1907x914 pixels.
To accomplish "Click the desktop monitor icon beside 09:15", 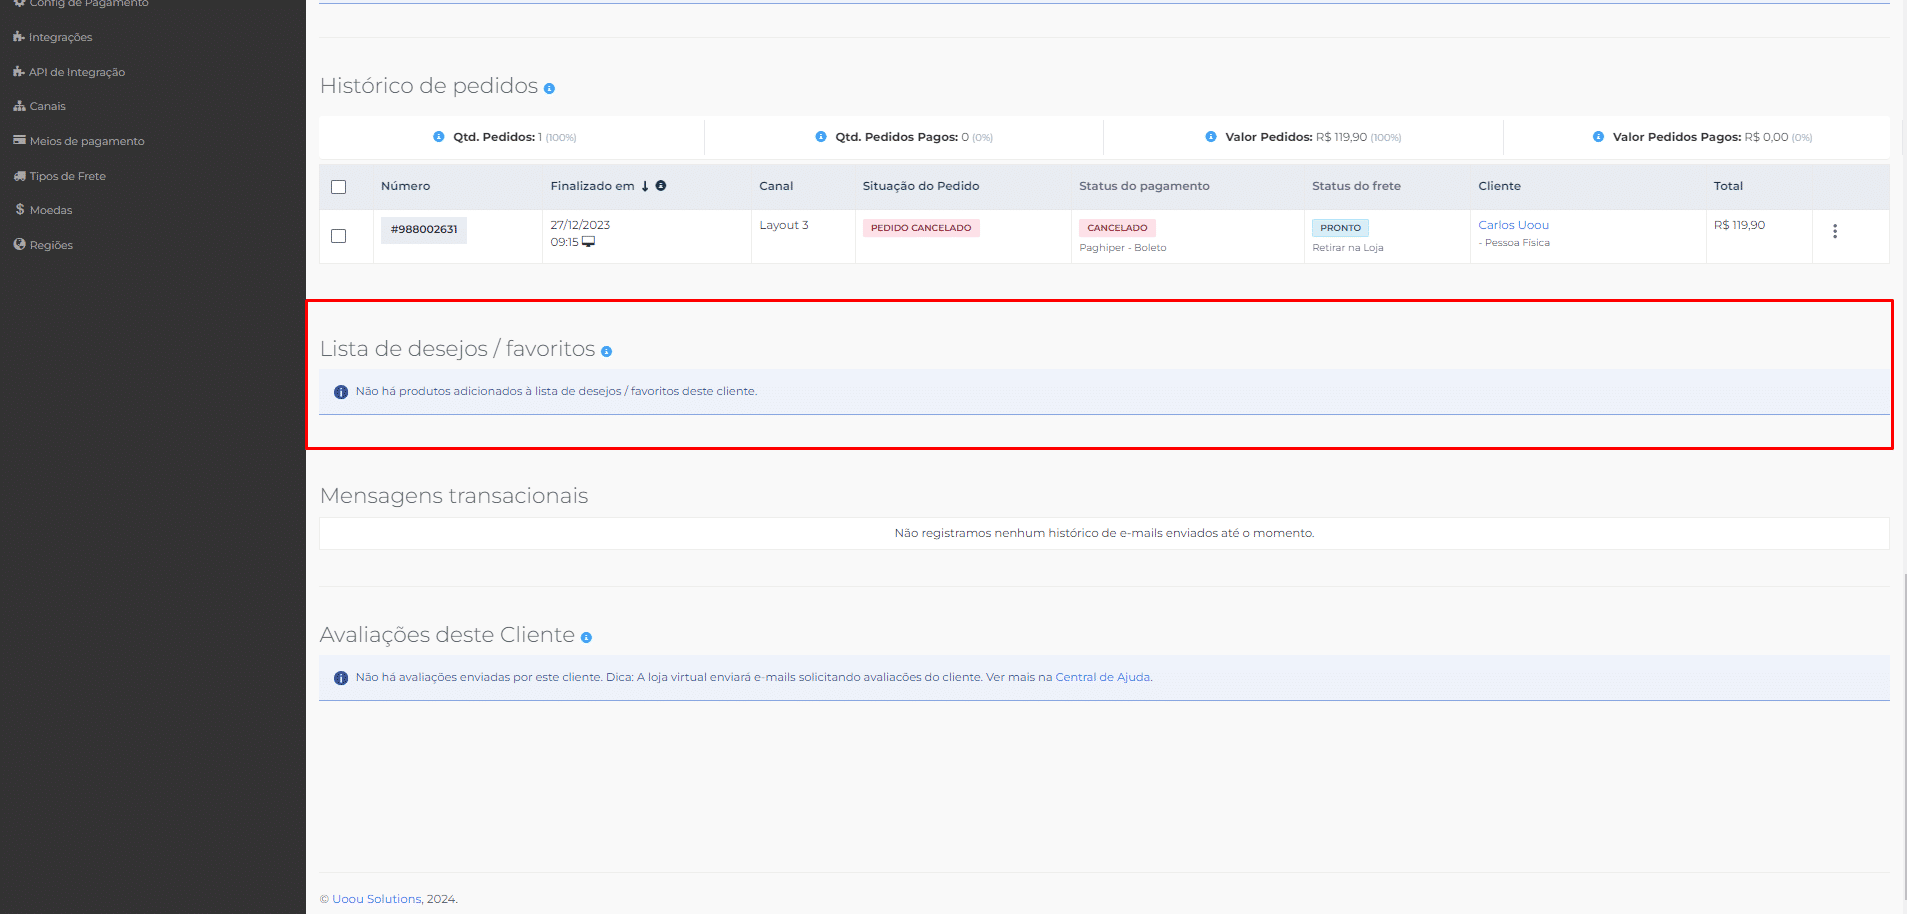I will (589, 242).
